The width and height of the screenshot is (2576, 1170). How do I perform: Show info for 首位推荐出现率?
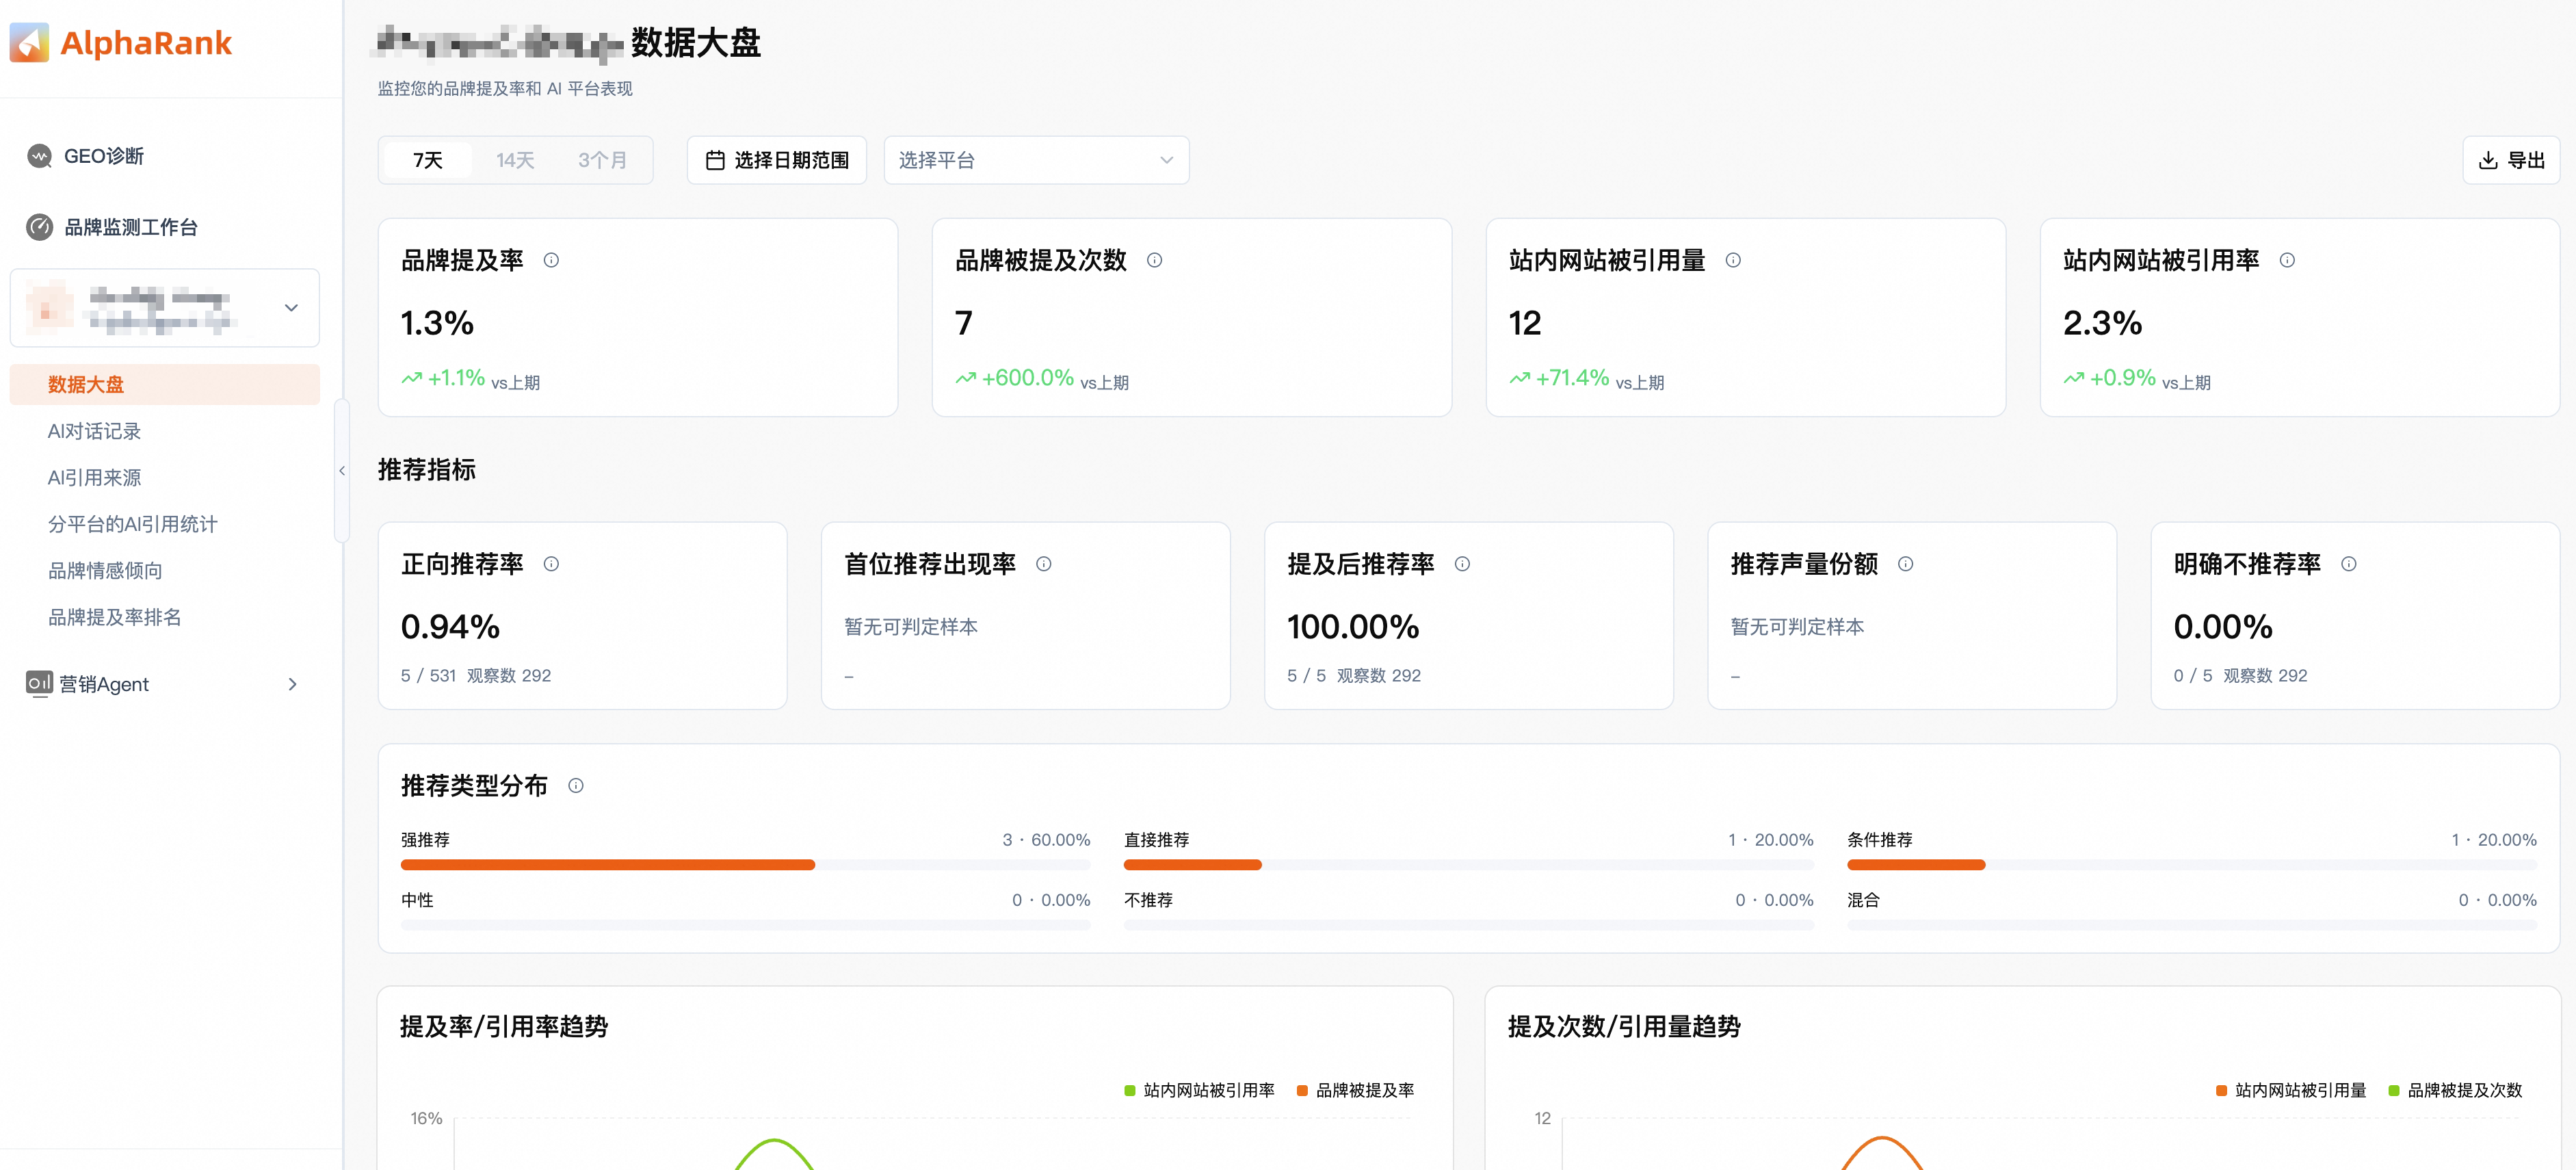(1043, 564)
